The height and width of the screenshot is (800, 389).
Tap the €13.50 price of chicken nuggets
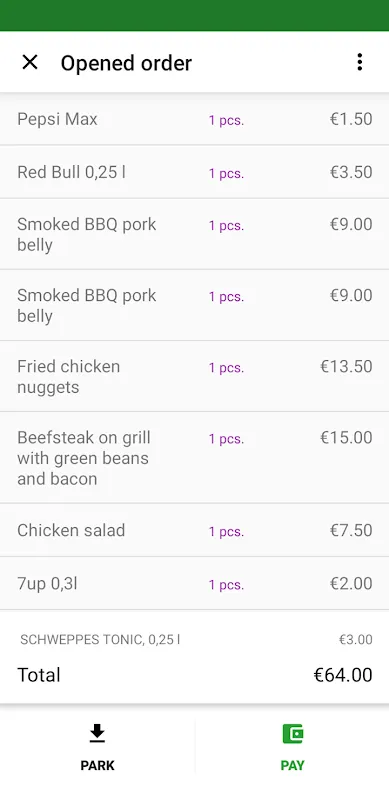coord(346,366)
